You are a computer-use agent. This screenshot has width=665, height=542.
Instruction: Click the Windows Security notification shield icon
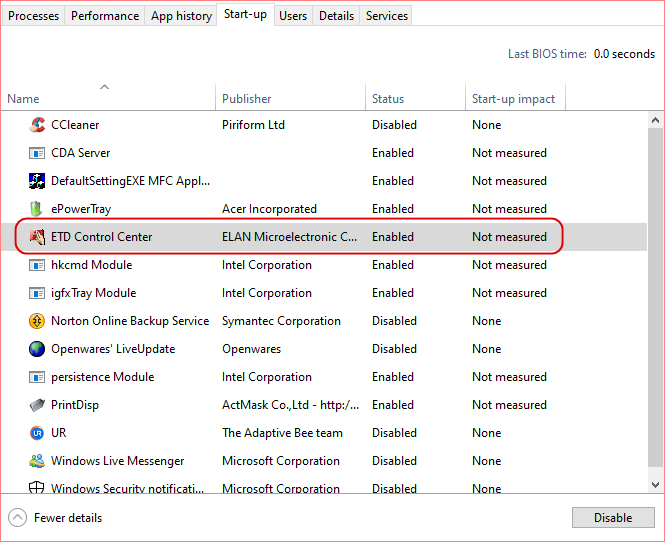[x=37, y=487]
